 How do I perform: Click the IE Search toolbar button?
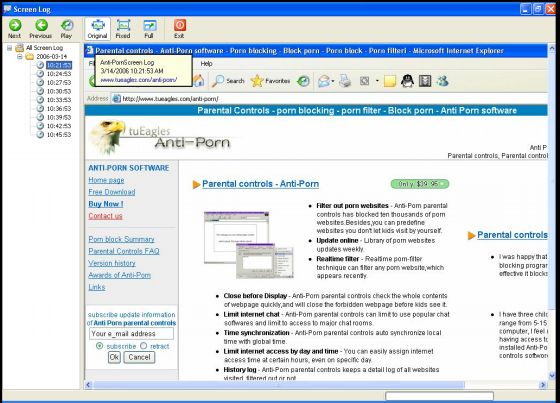[228, 81]
